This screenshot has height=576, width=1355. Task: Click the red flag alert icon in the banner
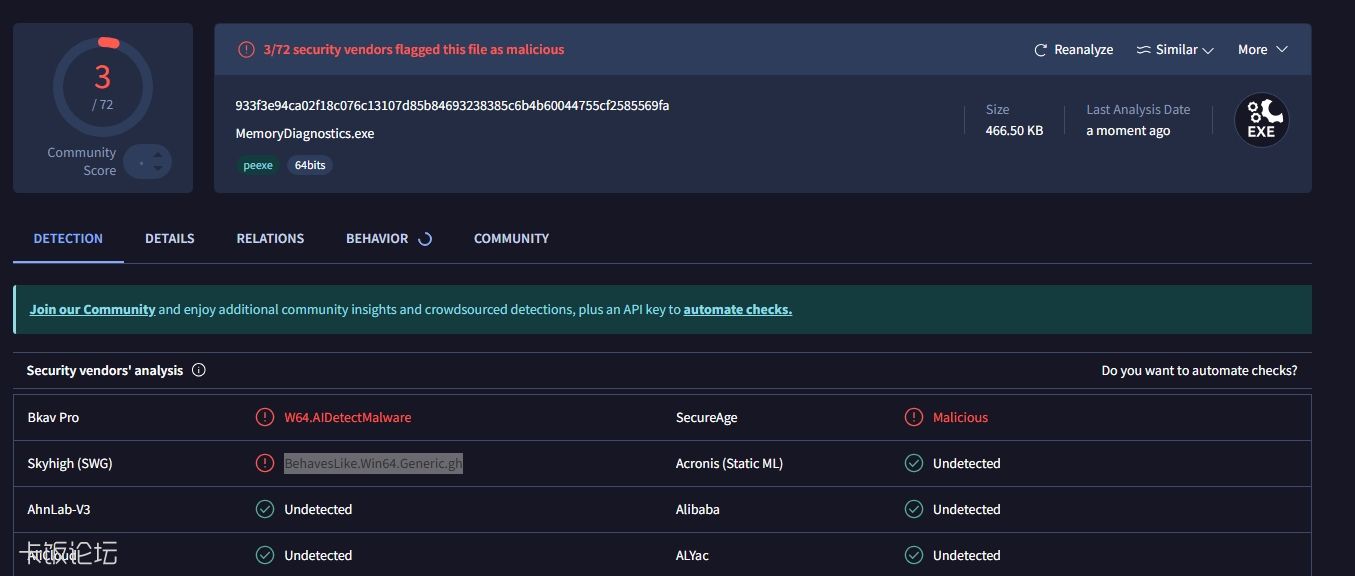click(245, 49)
